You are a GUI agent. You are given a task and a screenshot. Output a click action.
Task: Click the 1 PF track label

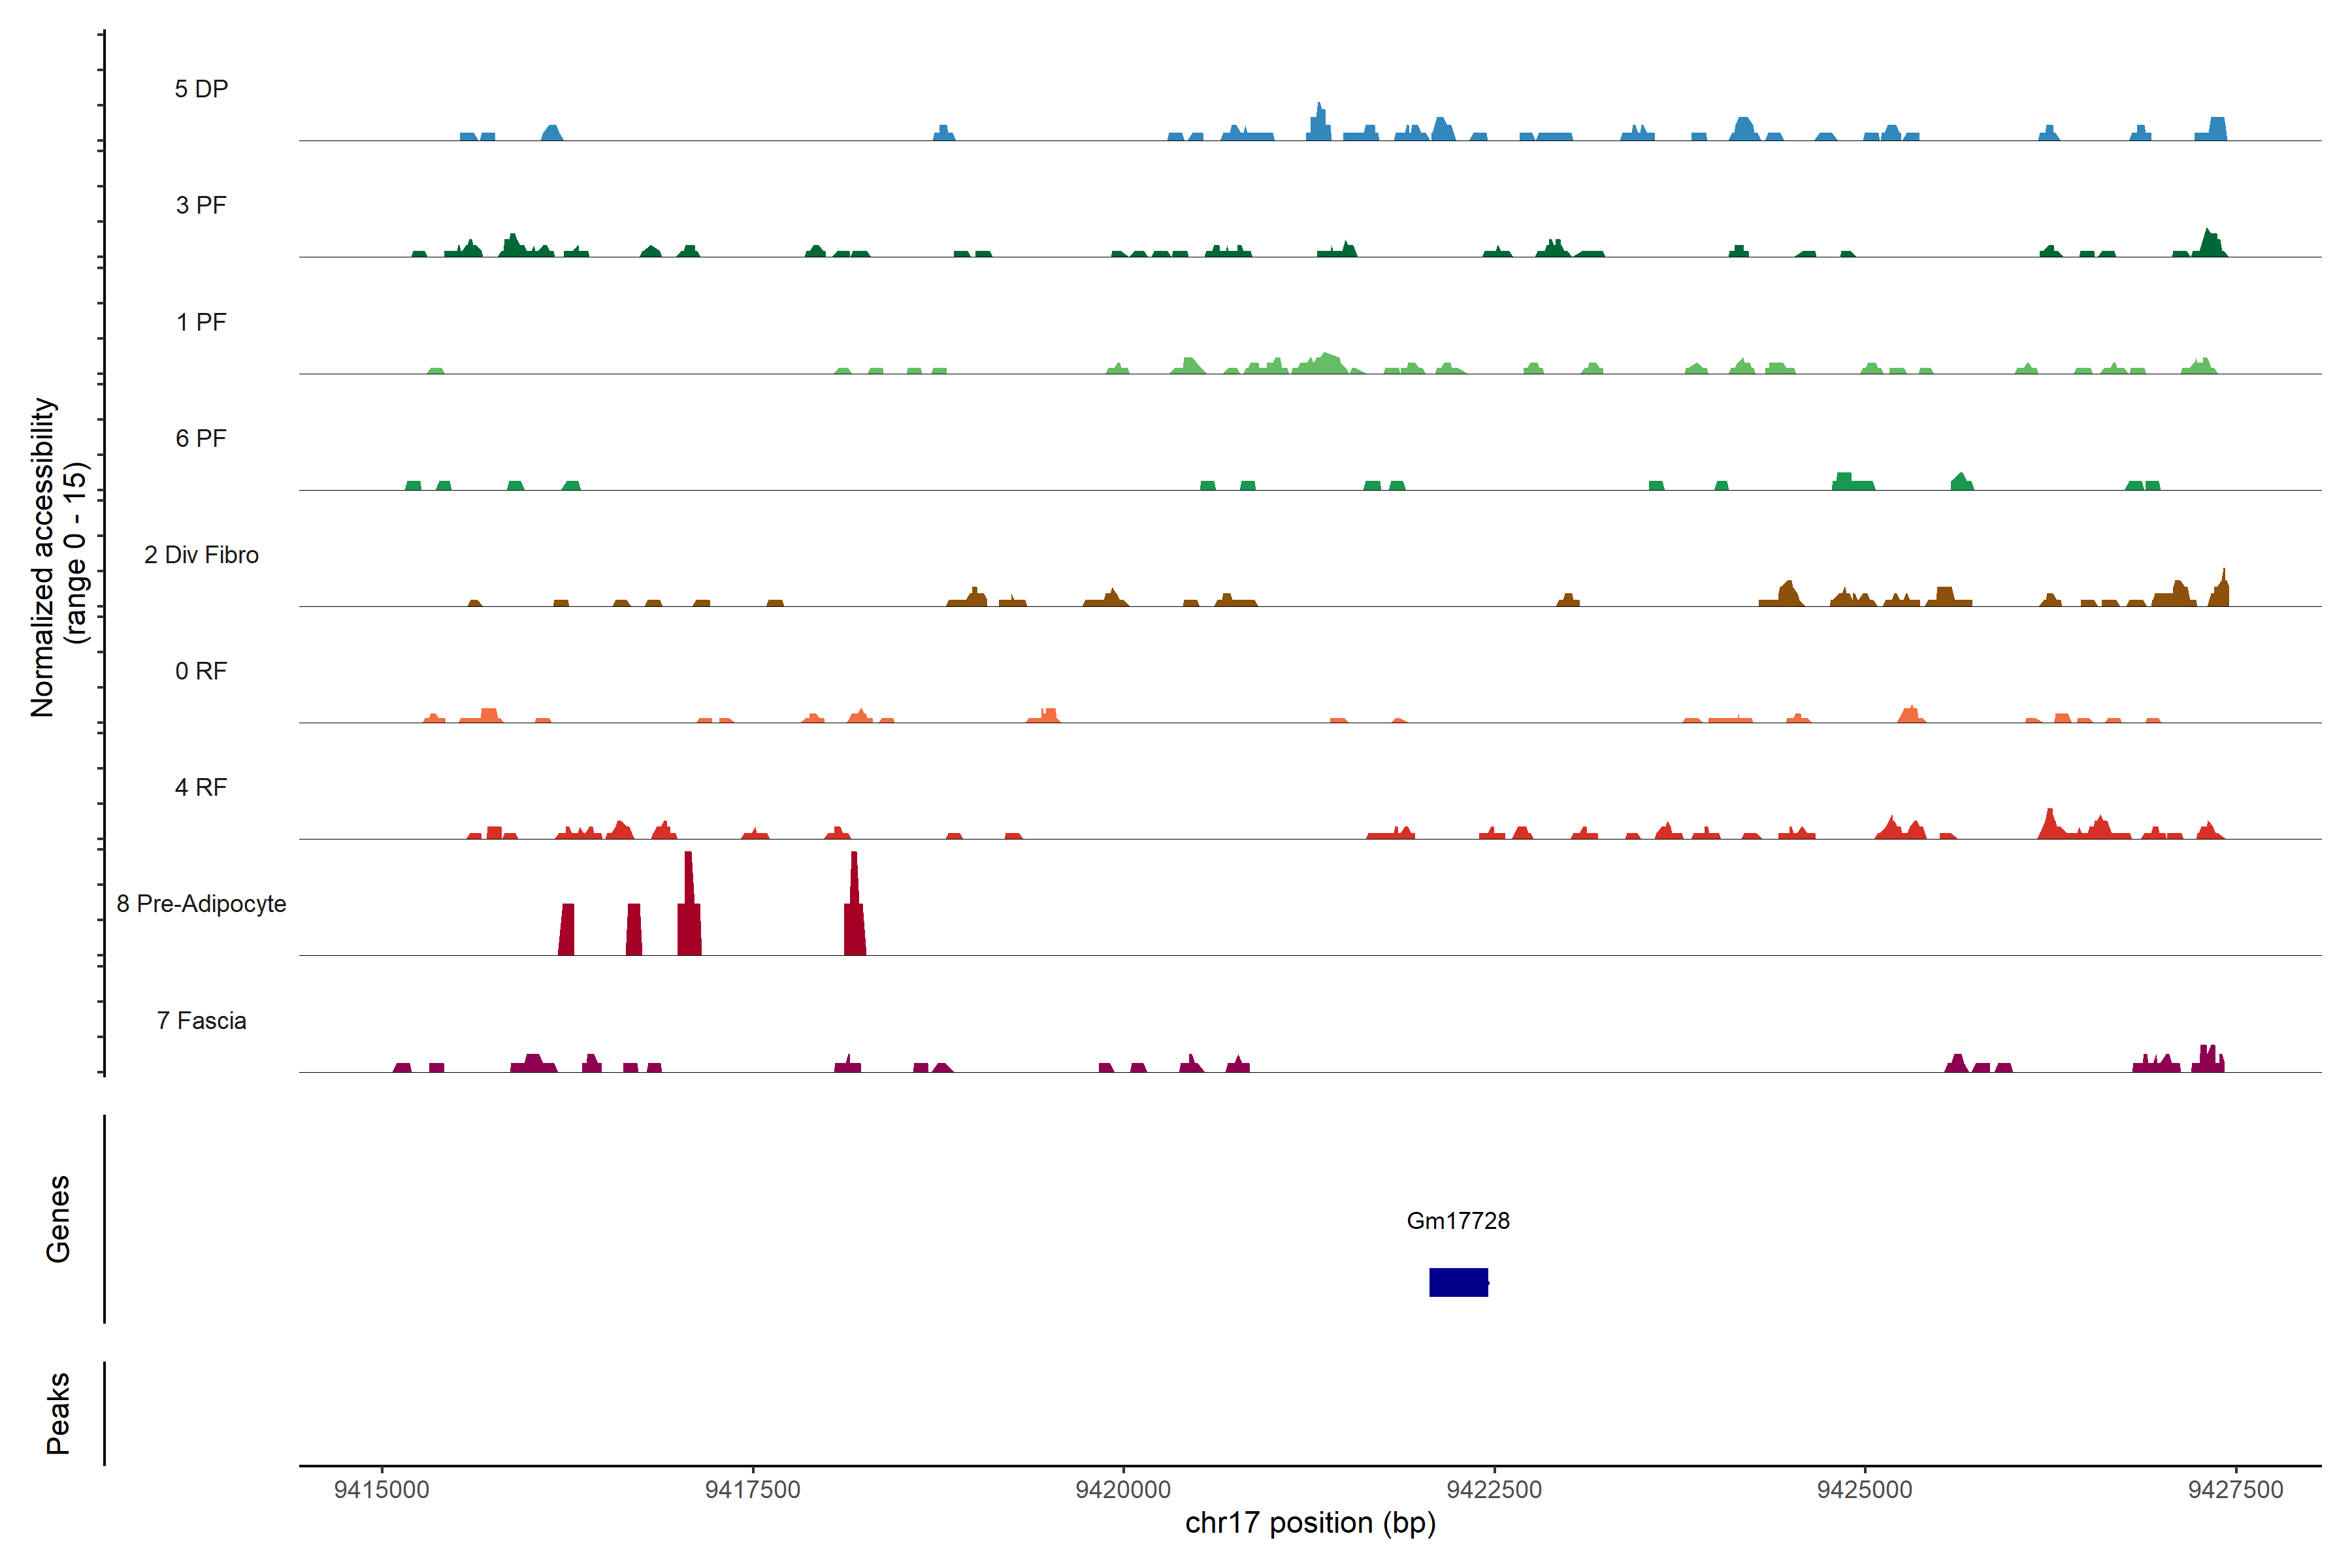[201, 322]
